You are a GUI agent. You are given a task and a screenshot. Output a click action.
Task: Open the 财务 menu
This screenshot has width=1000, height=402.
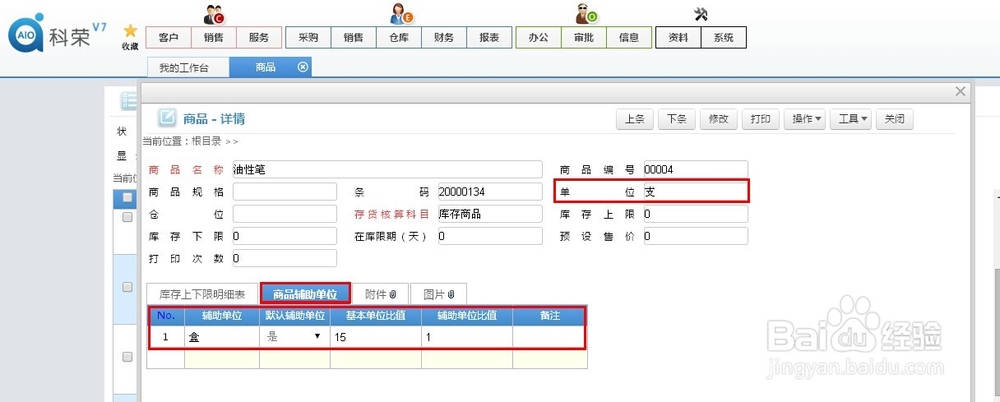click(x=444, y=38)
